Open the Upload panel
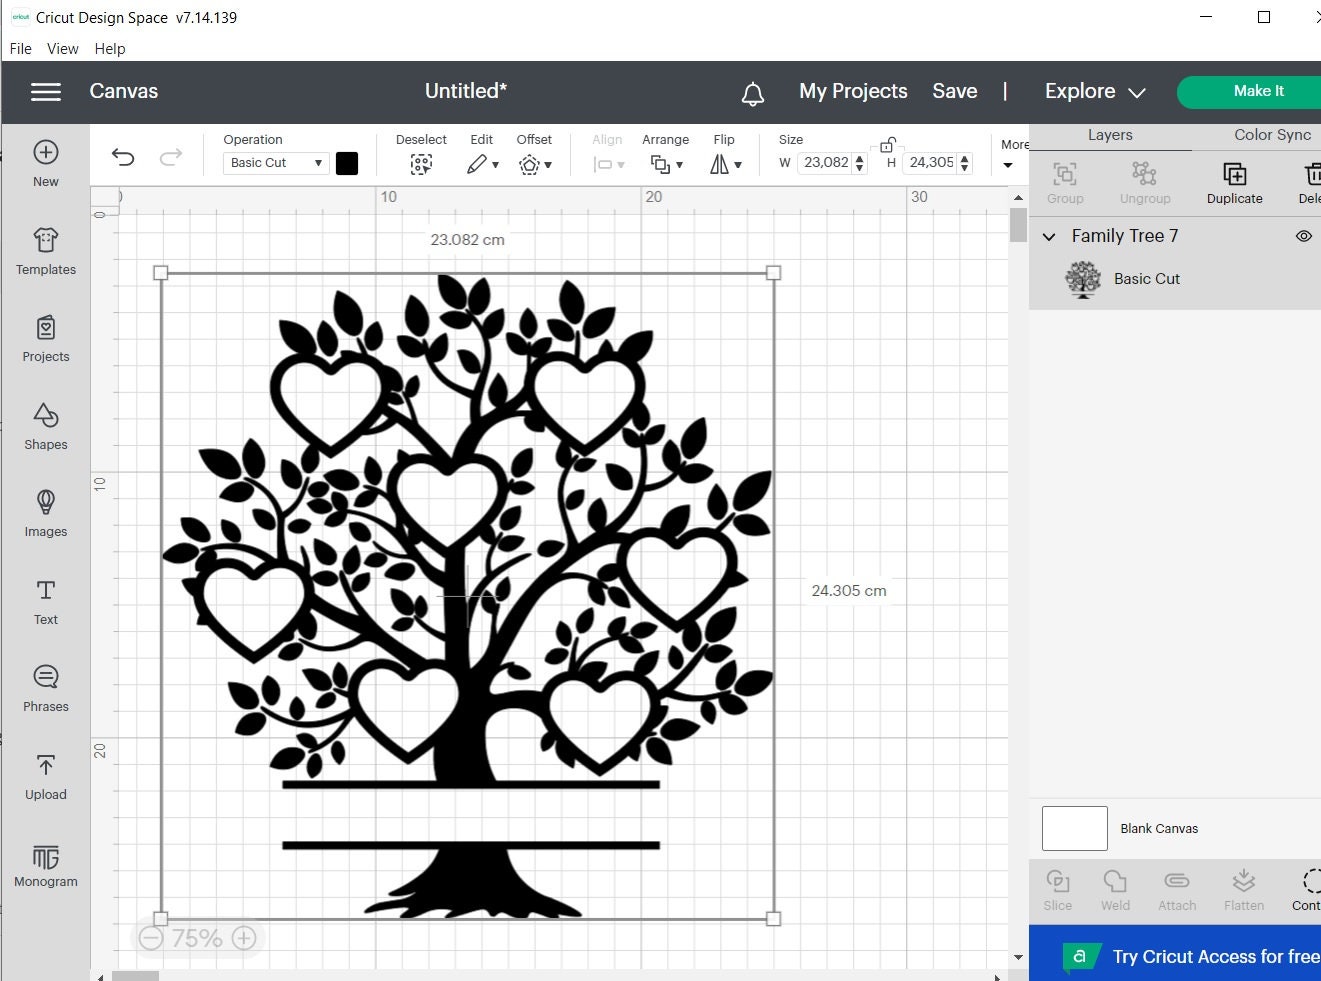 pos(45,777)
